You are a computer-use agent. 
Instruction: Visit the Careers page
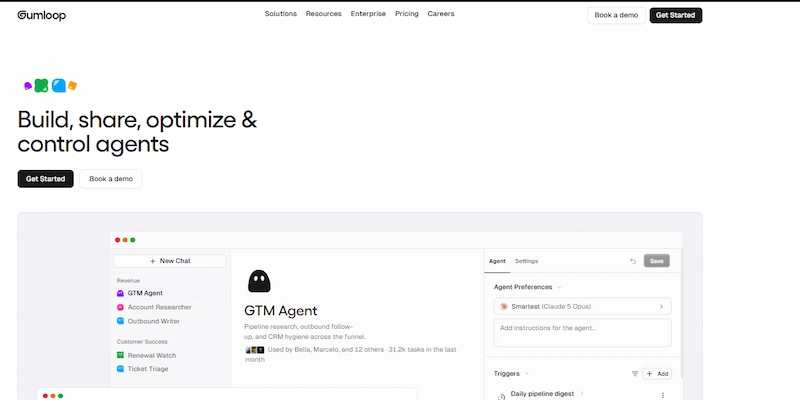tap(441, 14)
